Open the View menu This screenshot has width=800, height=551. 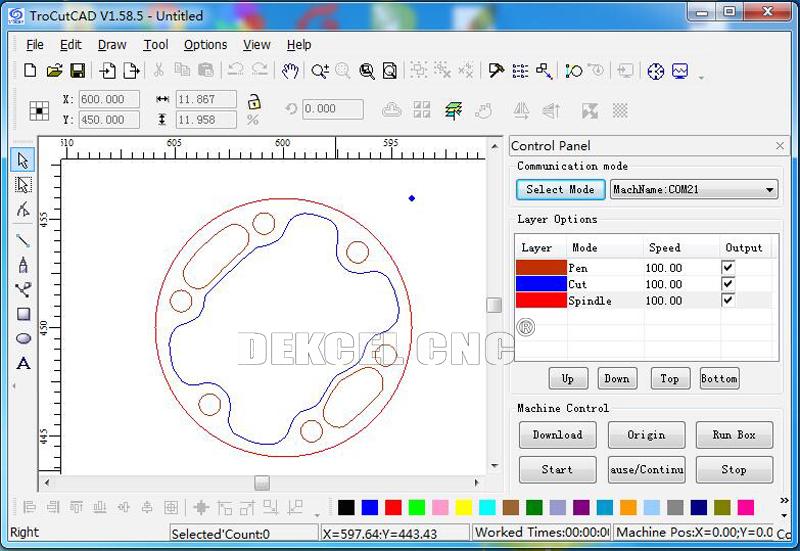(257, 45)
